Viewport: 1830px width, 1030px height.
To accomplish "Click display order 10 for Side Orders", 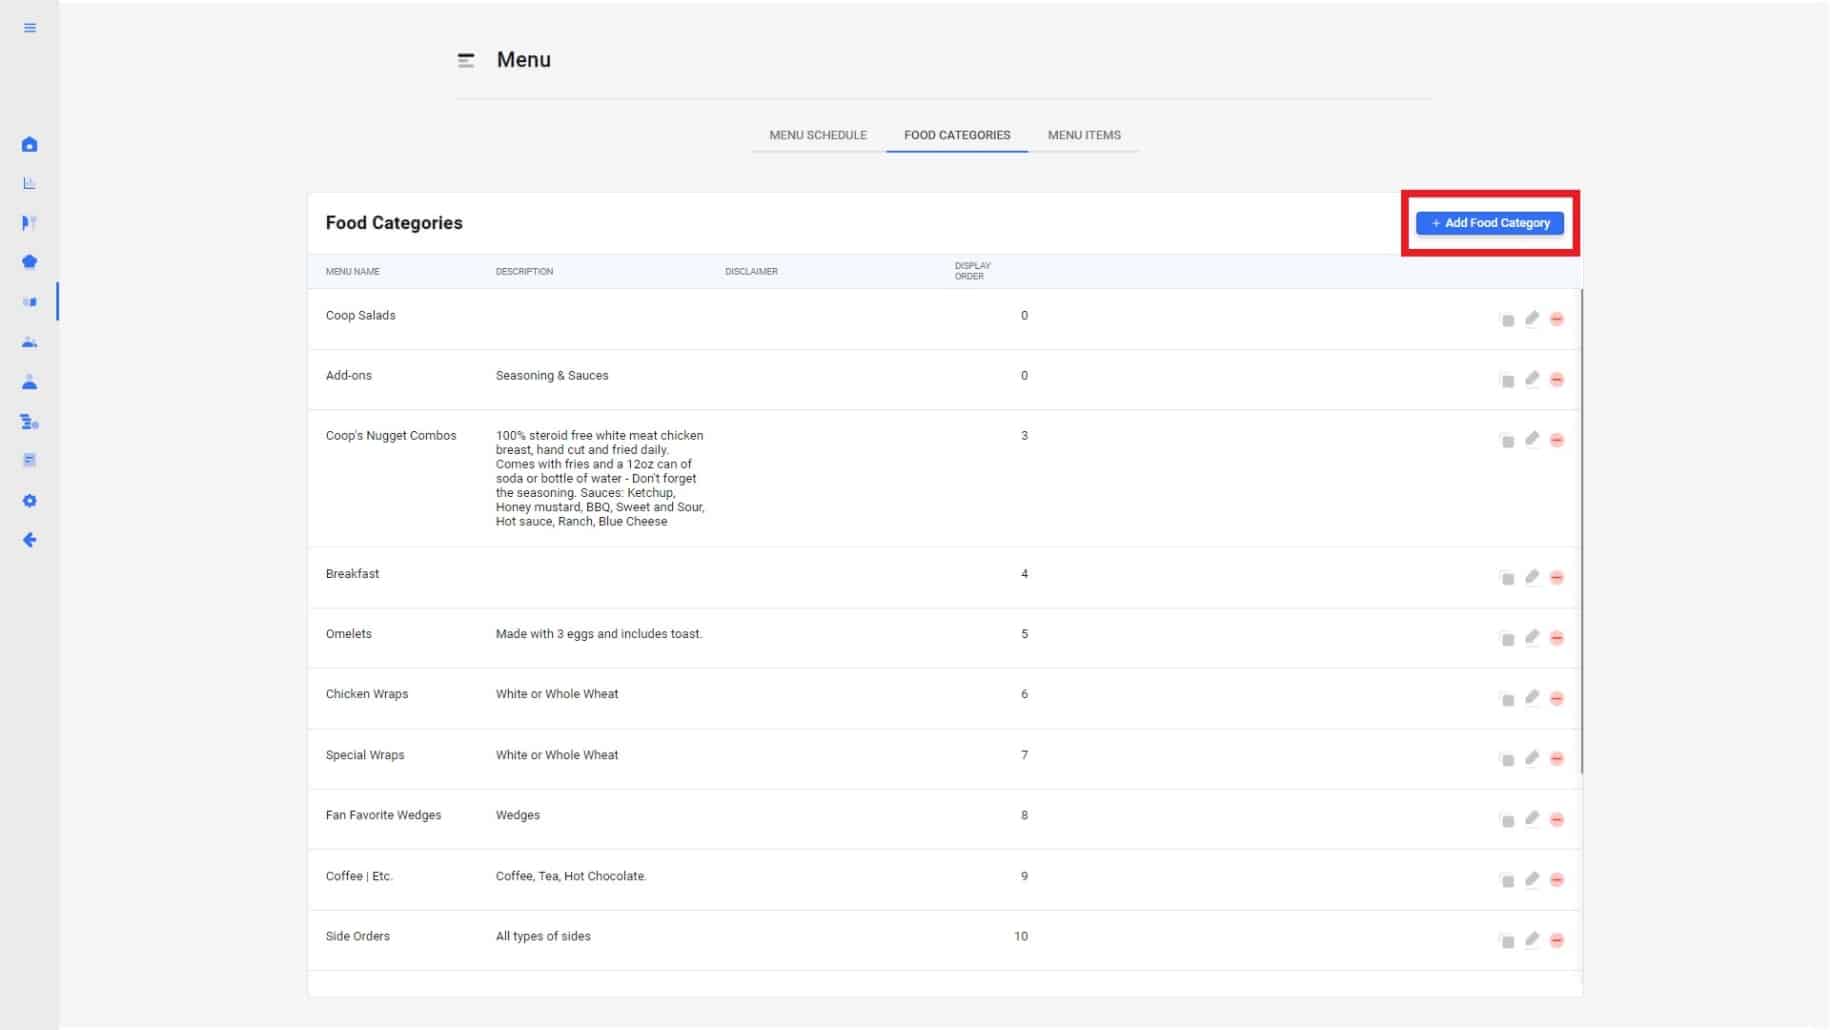I will coord(1021,937).
